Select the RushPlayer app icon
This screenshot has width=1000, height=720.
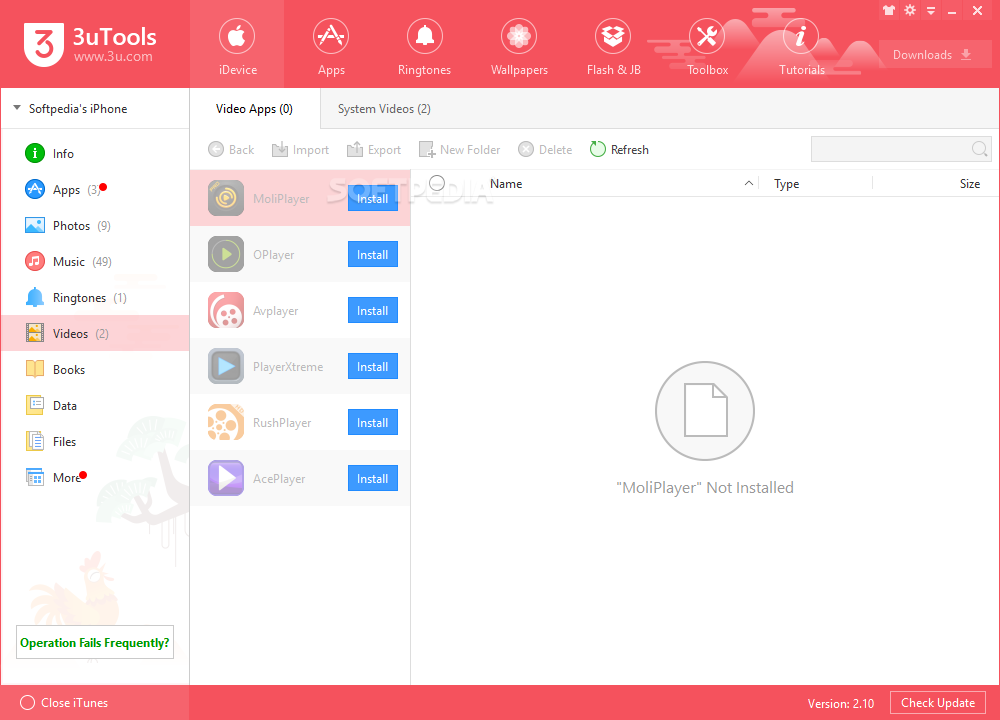226,422
